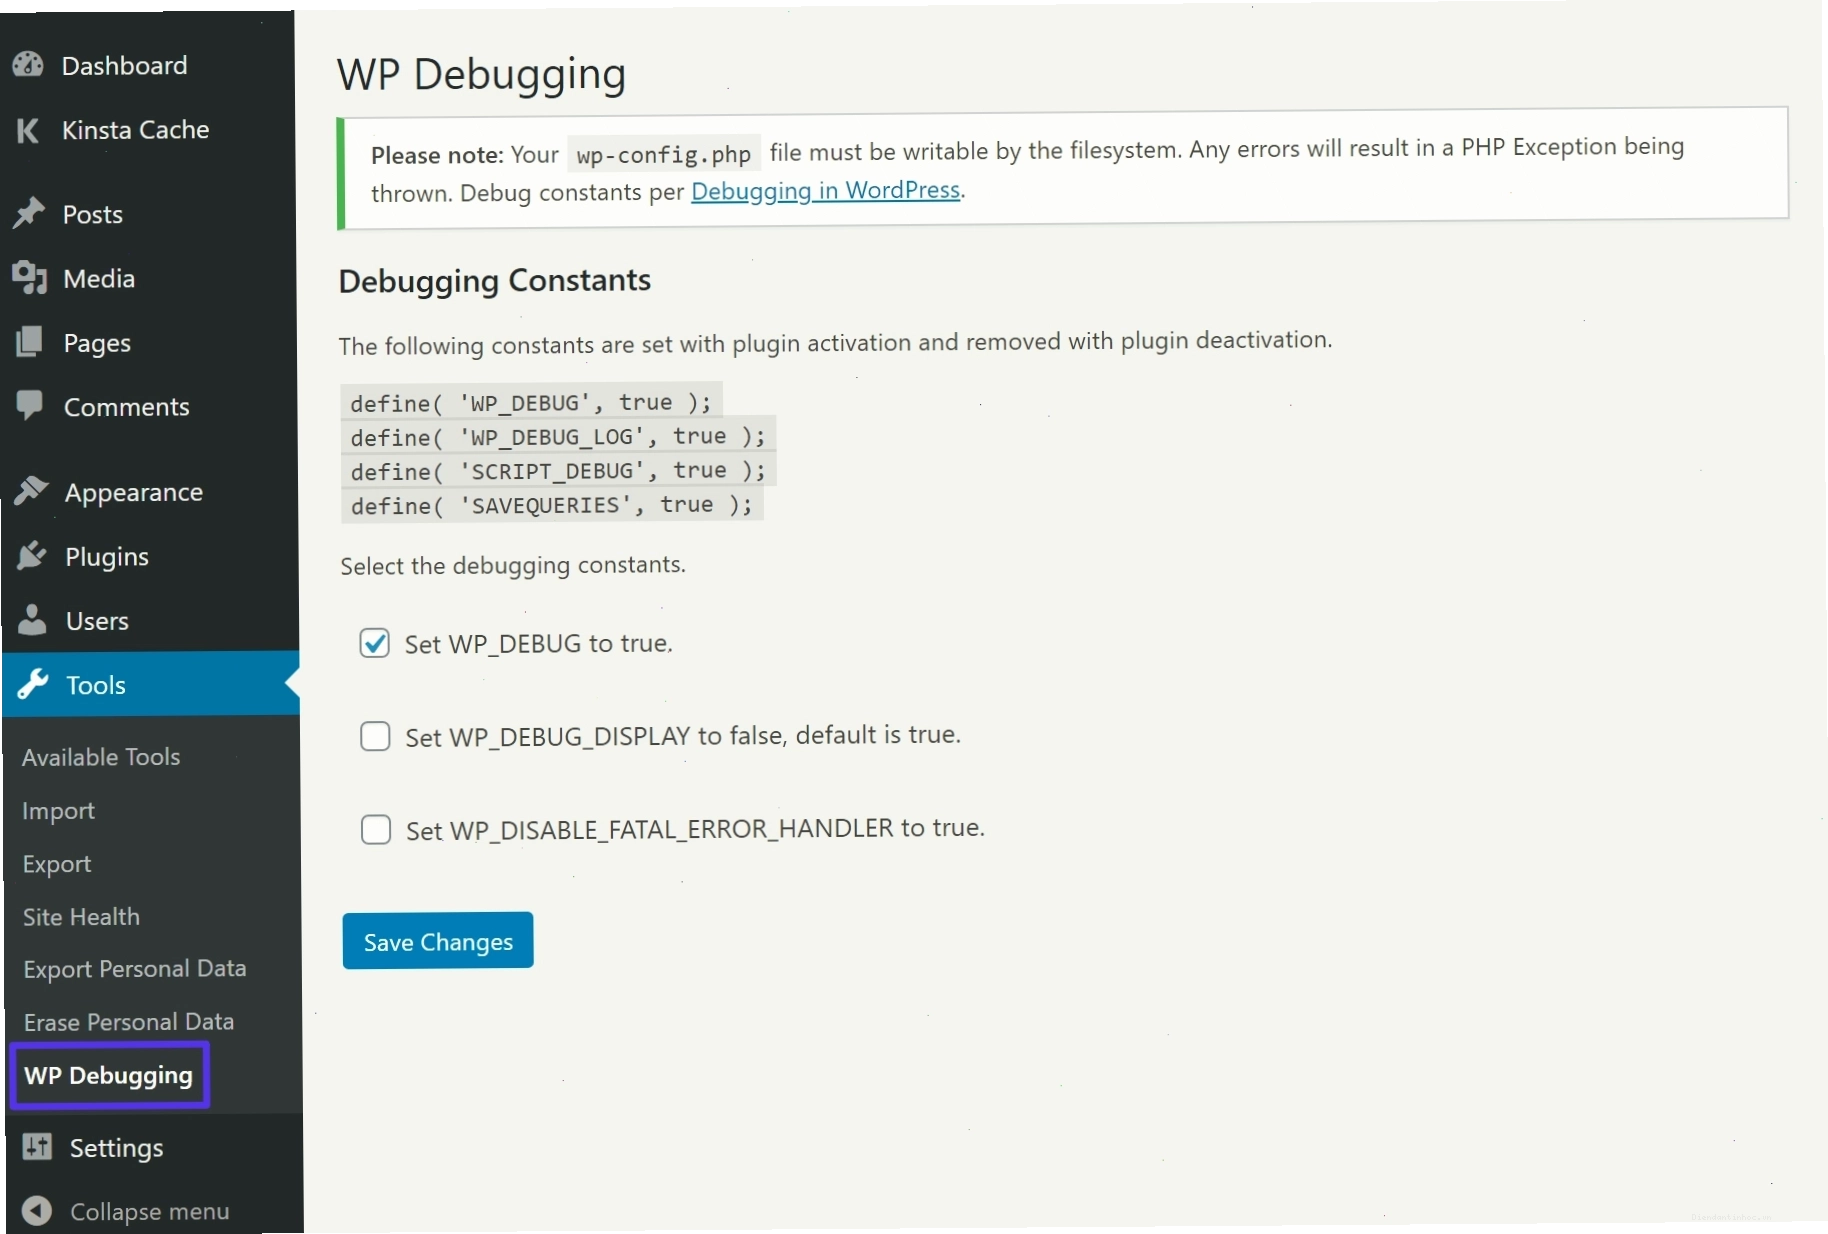Click the Users person icon
Screen dimensions: 1828x1234
pos(32,620)
